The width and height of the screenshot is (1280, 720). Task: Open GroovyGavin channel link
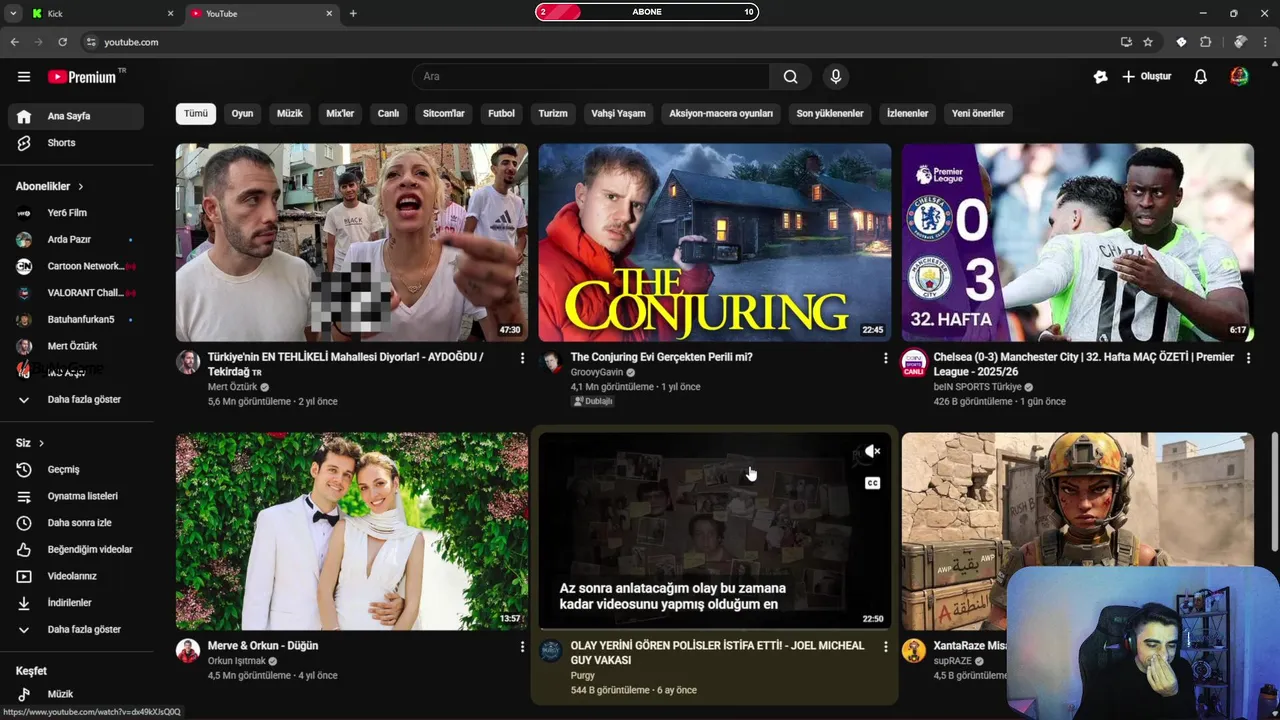pyautogui.click(x=596, y=372)
